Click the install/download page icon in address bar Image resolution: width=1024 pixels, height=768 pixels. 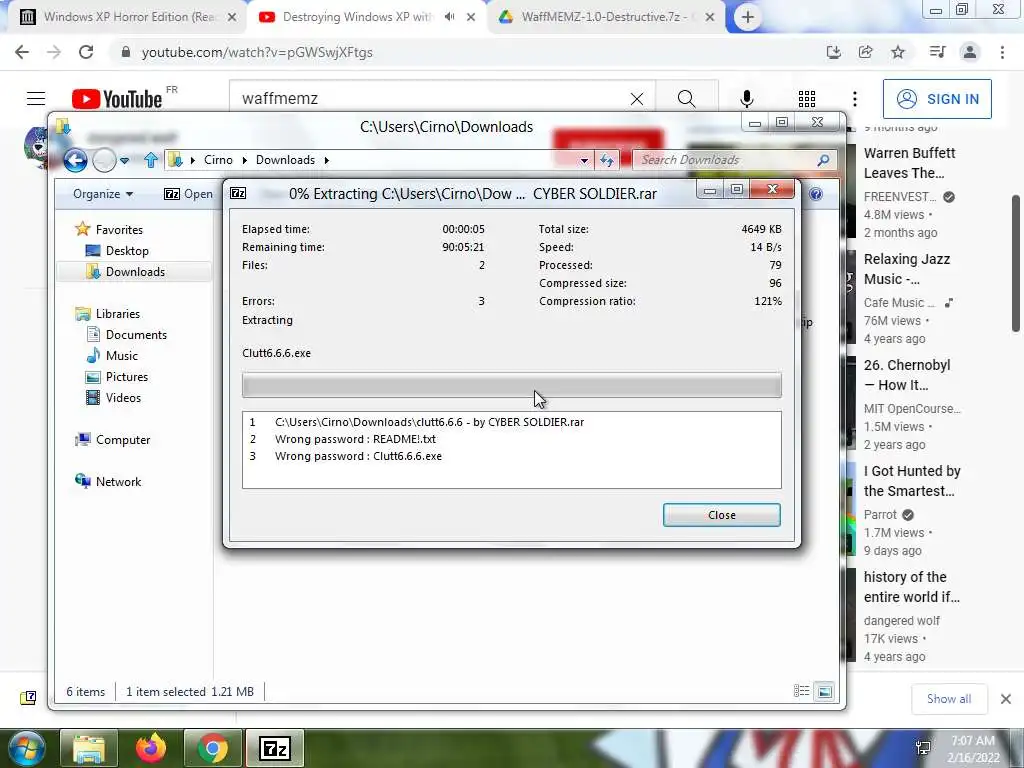(x=834, y=52)
